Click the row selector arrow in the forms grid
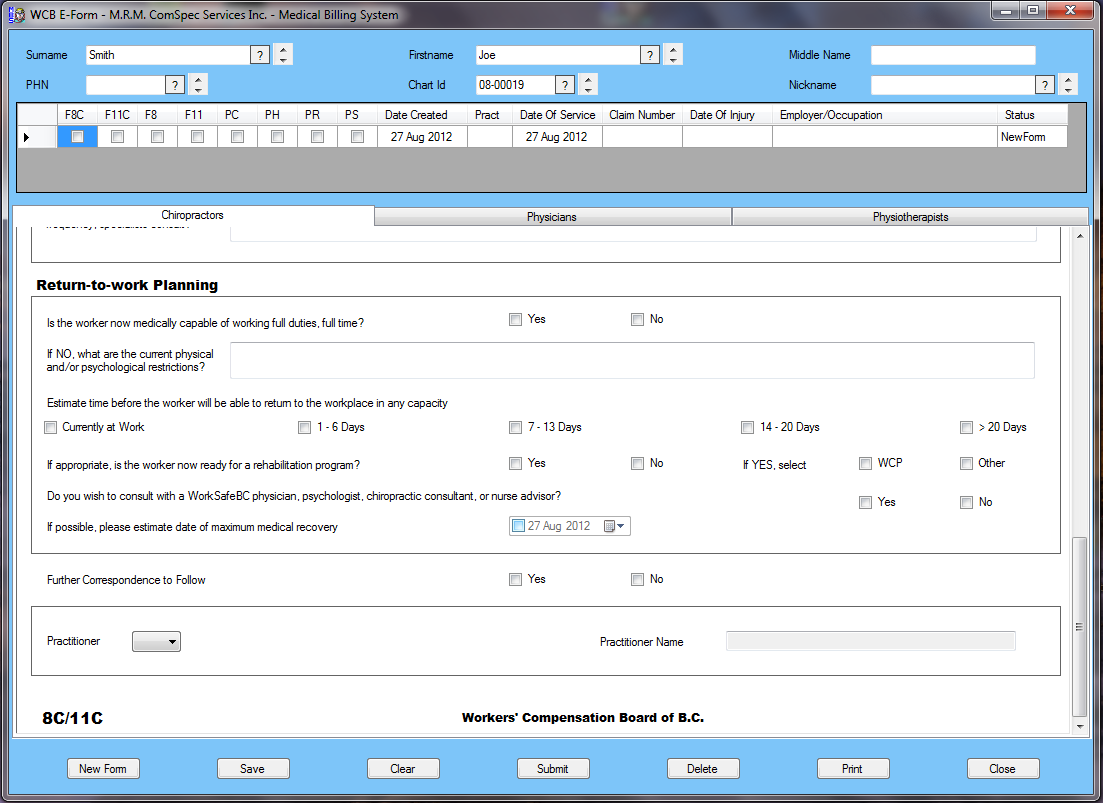1103x803 pixels. [27, 137]
